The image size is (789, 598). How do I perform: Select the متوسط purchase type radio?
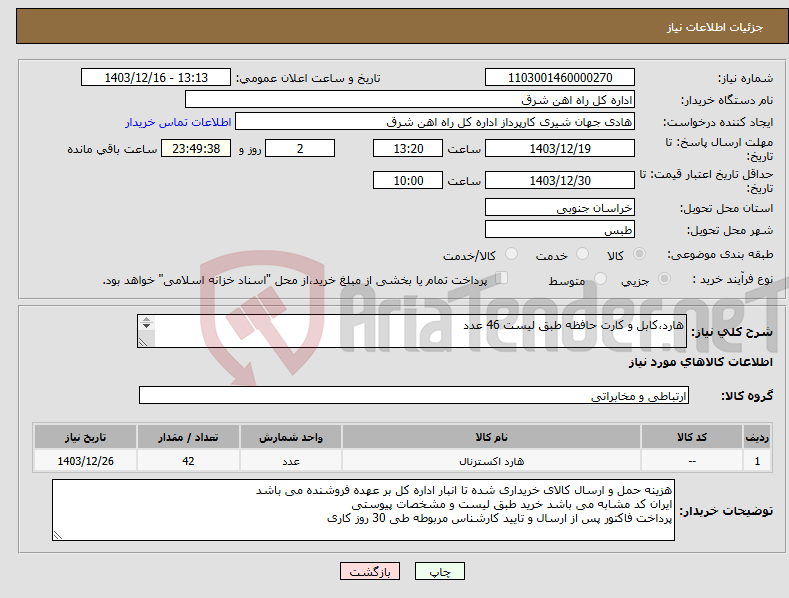600,278
